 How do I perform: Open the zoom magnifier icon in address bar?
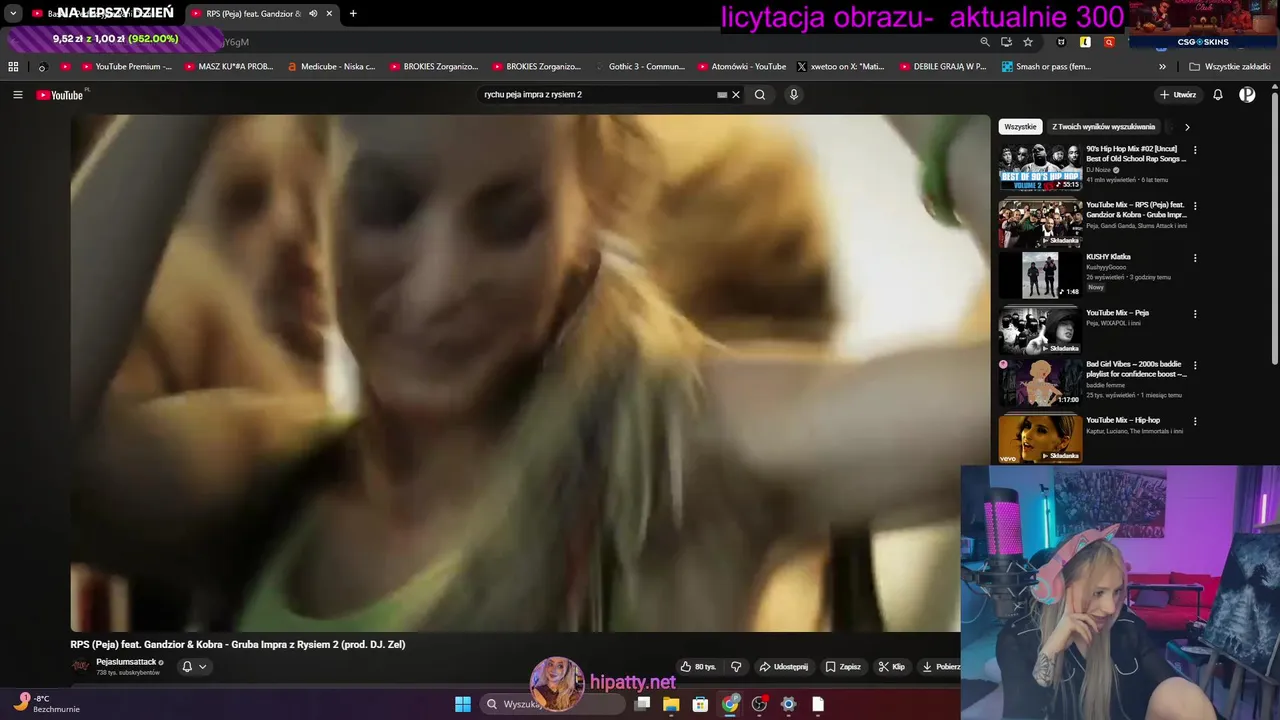pos(985,42)
